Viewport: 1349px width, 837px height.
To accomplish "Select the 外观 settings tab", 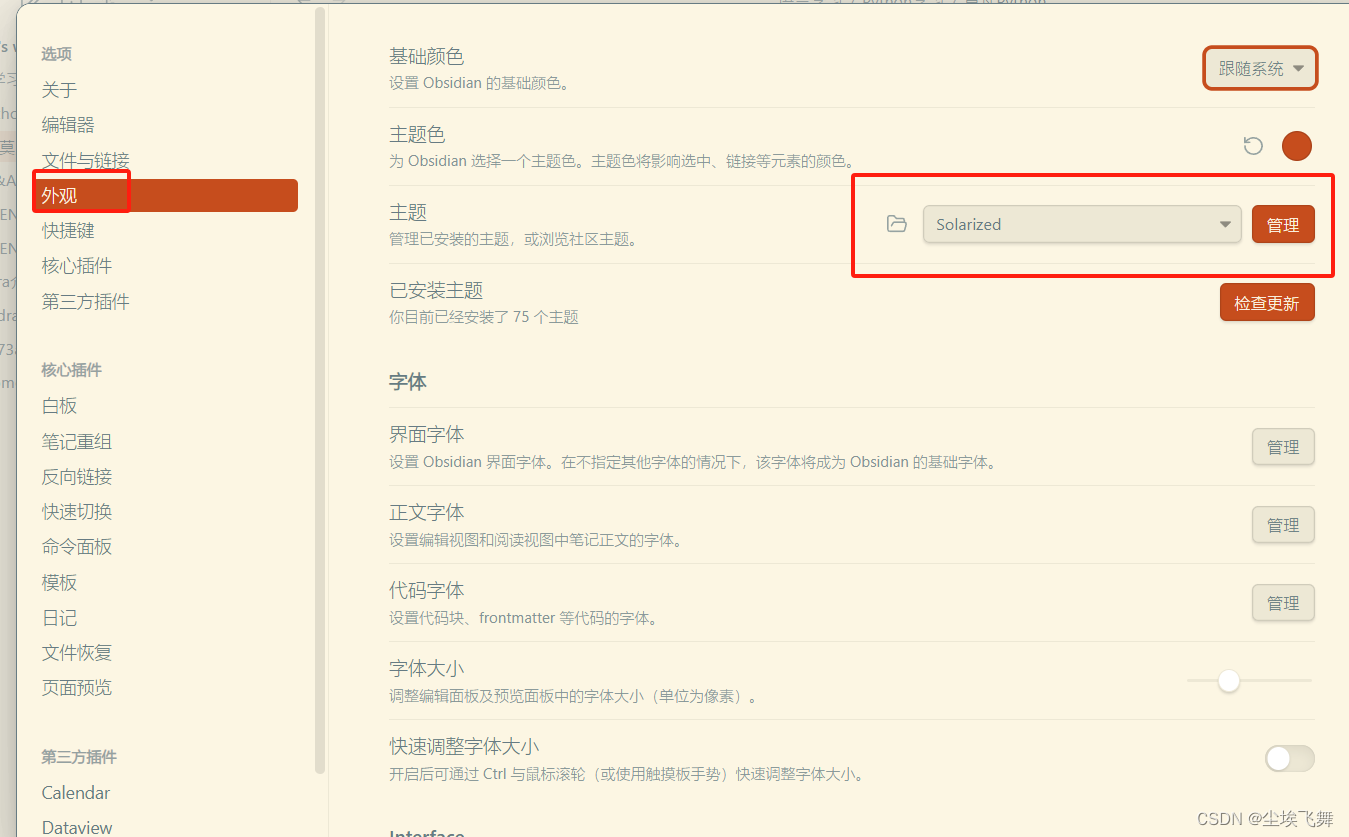I will tap(165, 195).
